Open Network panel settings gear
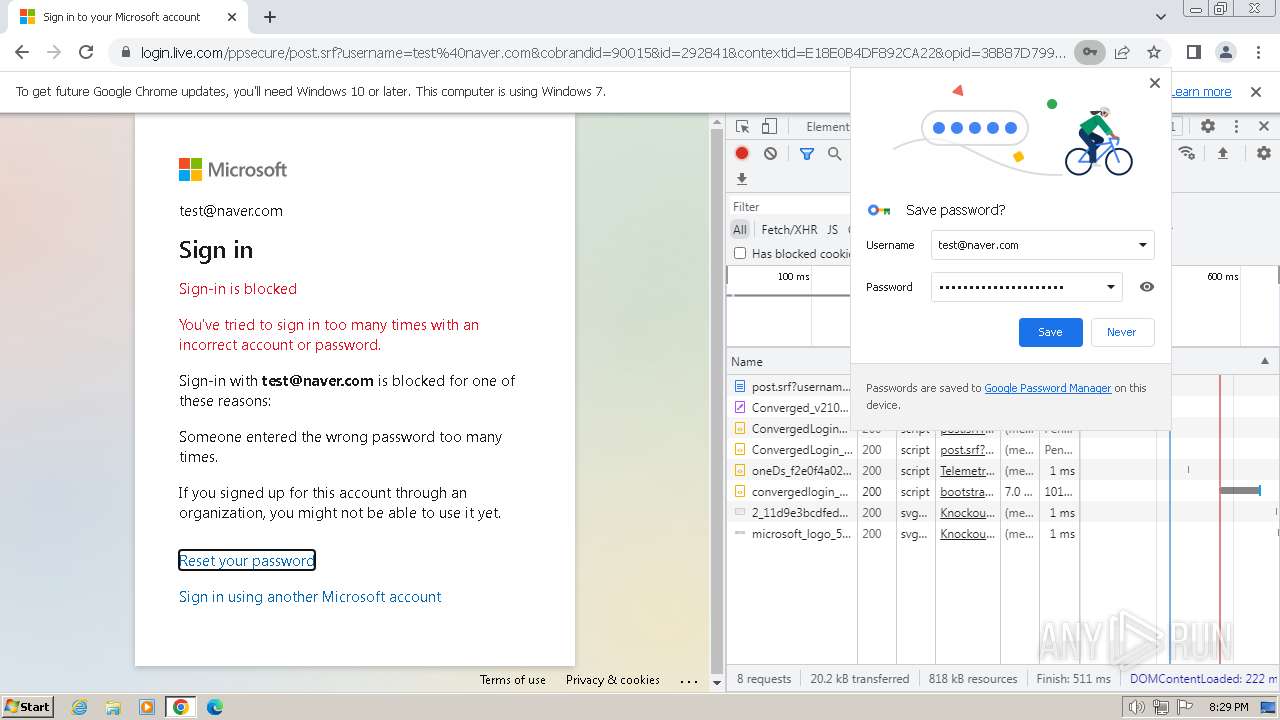Image resolution: width=1280 pixels, height=720 pixels. coord(1264,153)
